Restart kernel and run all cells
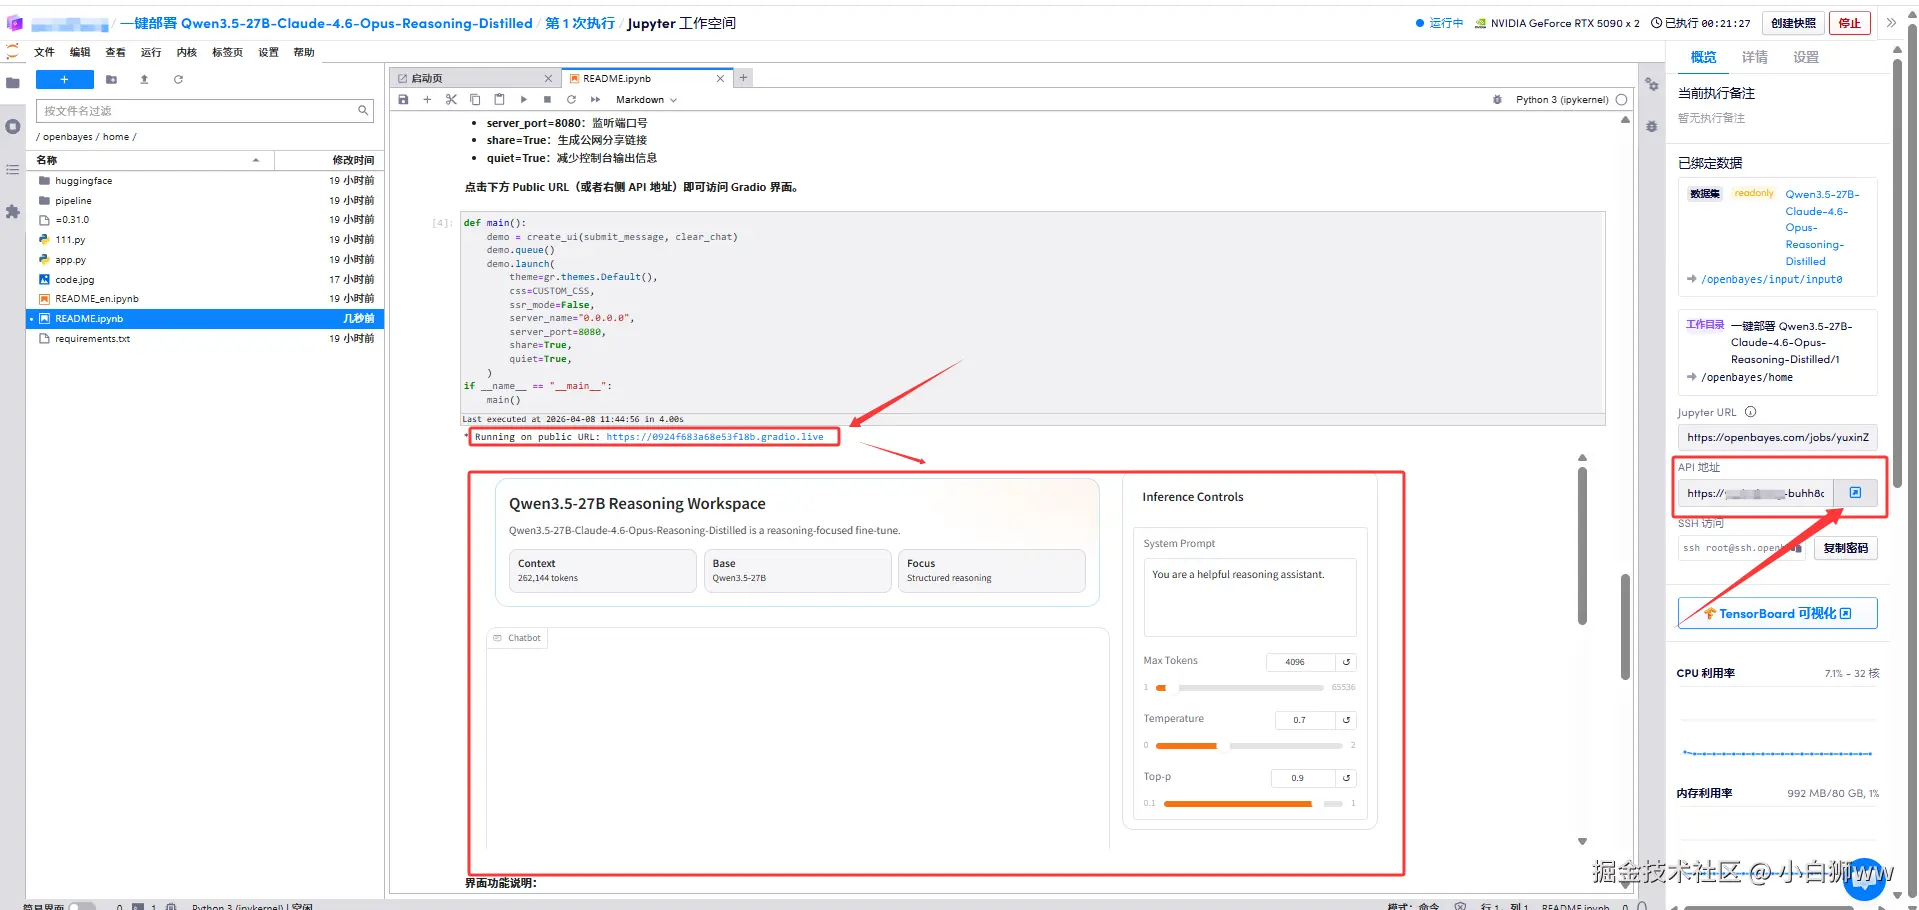The width and height of the screenshot is (1919, 910). [595, 100]
